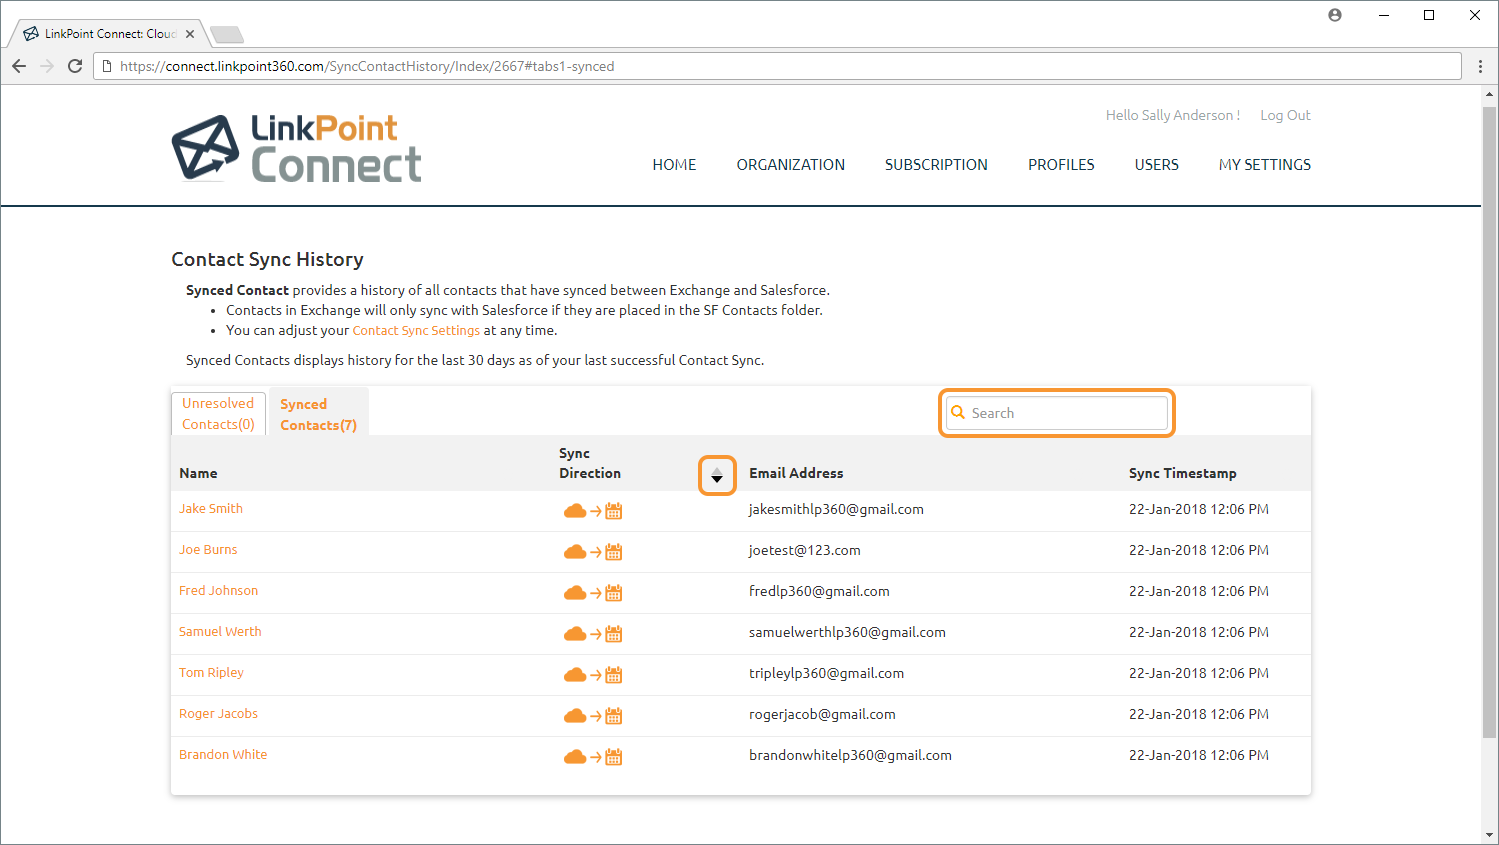
Task: Open Samuel Werth contact link
Action: (x=220, y=632)
